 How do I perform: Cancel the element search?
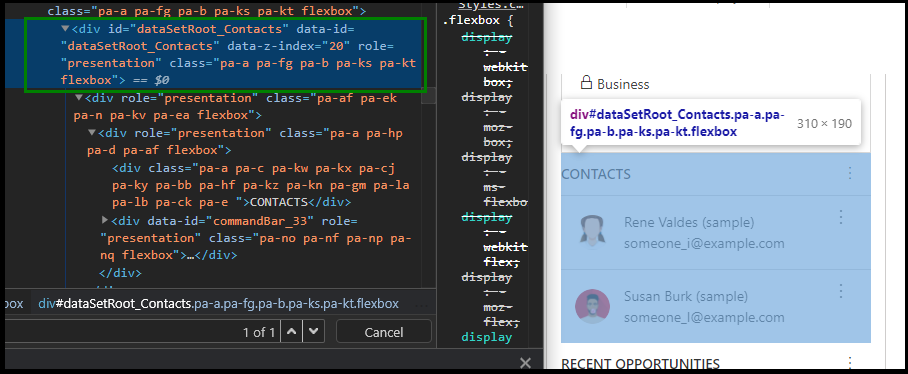pos(383,332)
